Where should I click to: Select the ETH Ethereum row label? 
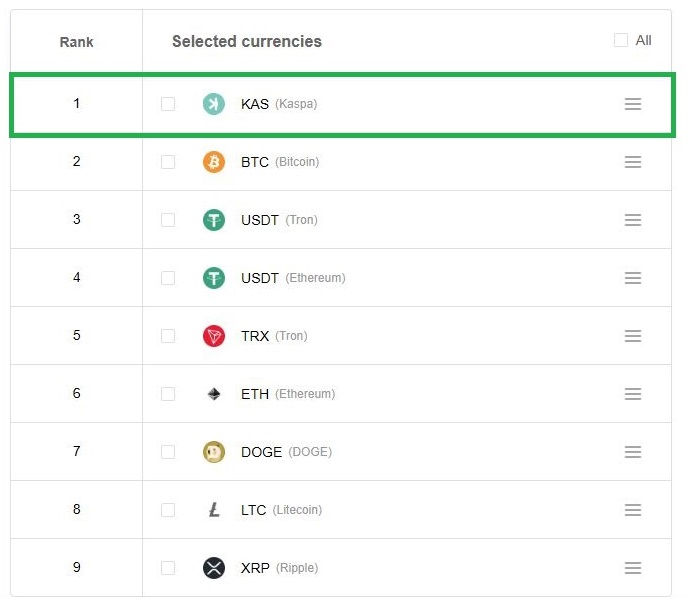[288, 394]
